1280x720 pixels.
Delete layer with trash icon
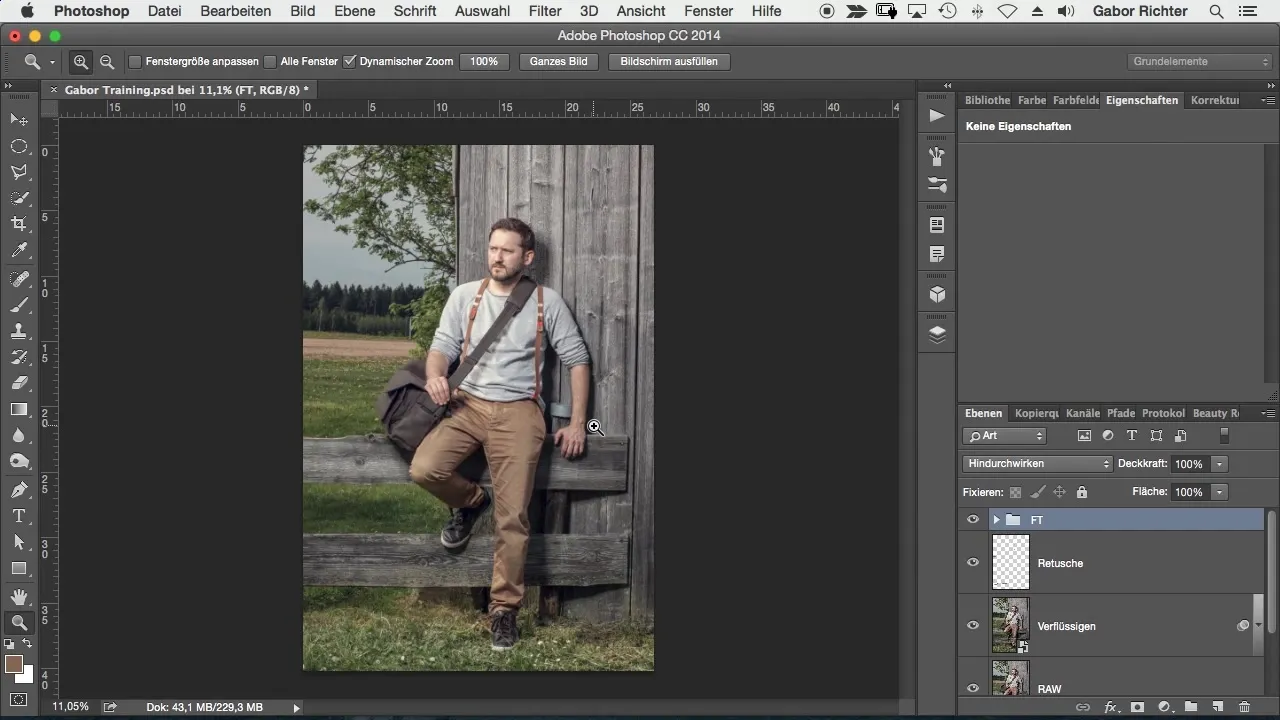(1244, 707)
